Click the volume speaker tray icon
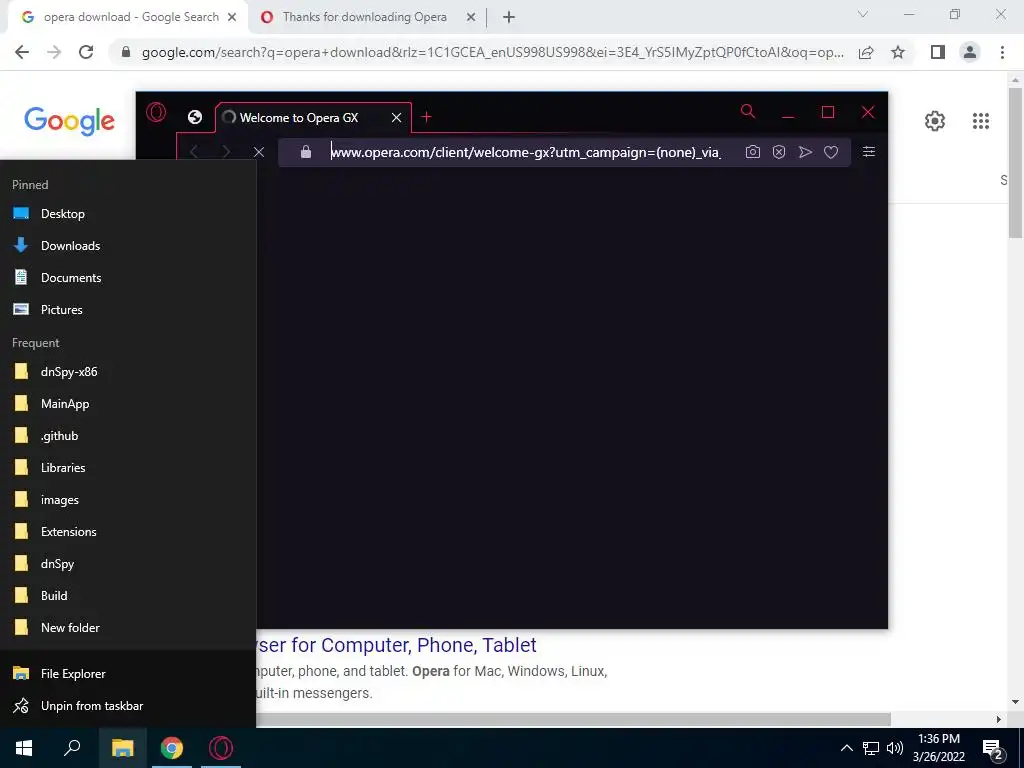The width and height of the screenshot is (1024, 768). point(895,748)
